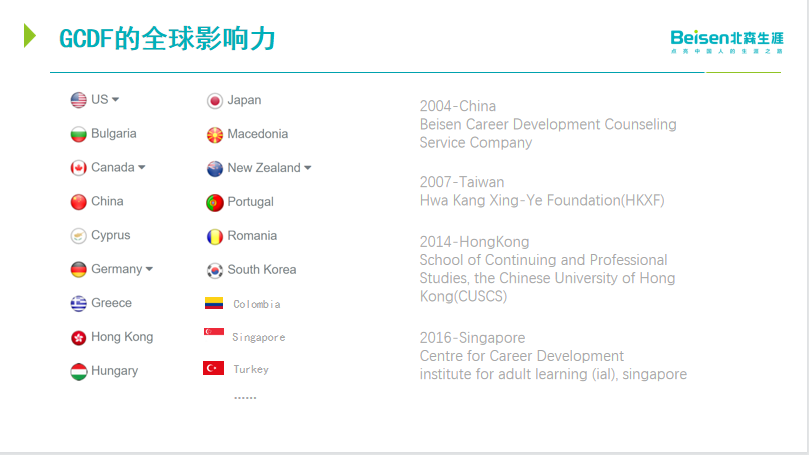Open the Germany dropdown arrow
The image size is (809, 455).
(x=149, y=270)
